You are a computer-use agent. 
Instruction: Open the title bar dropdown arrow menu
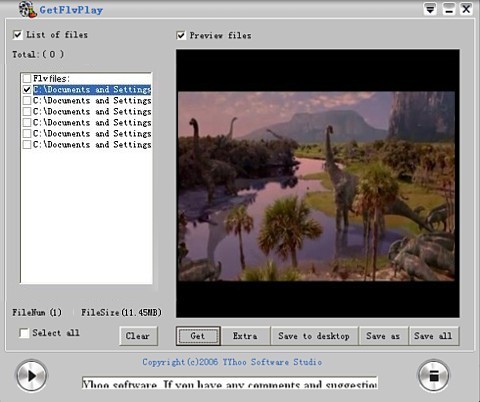430,9
